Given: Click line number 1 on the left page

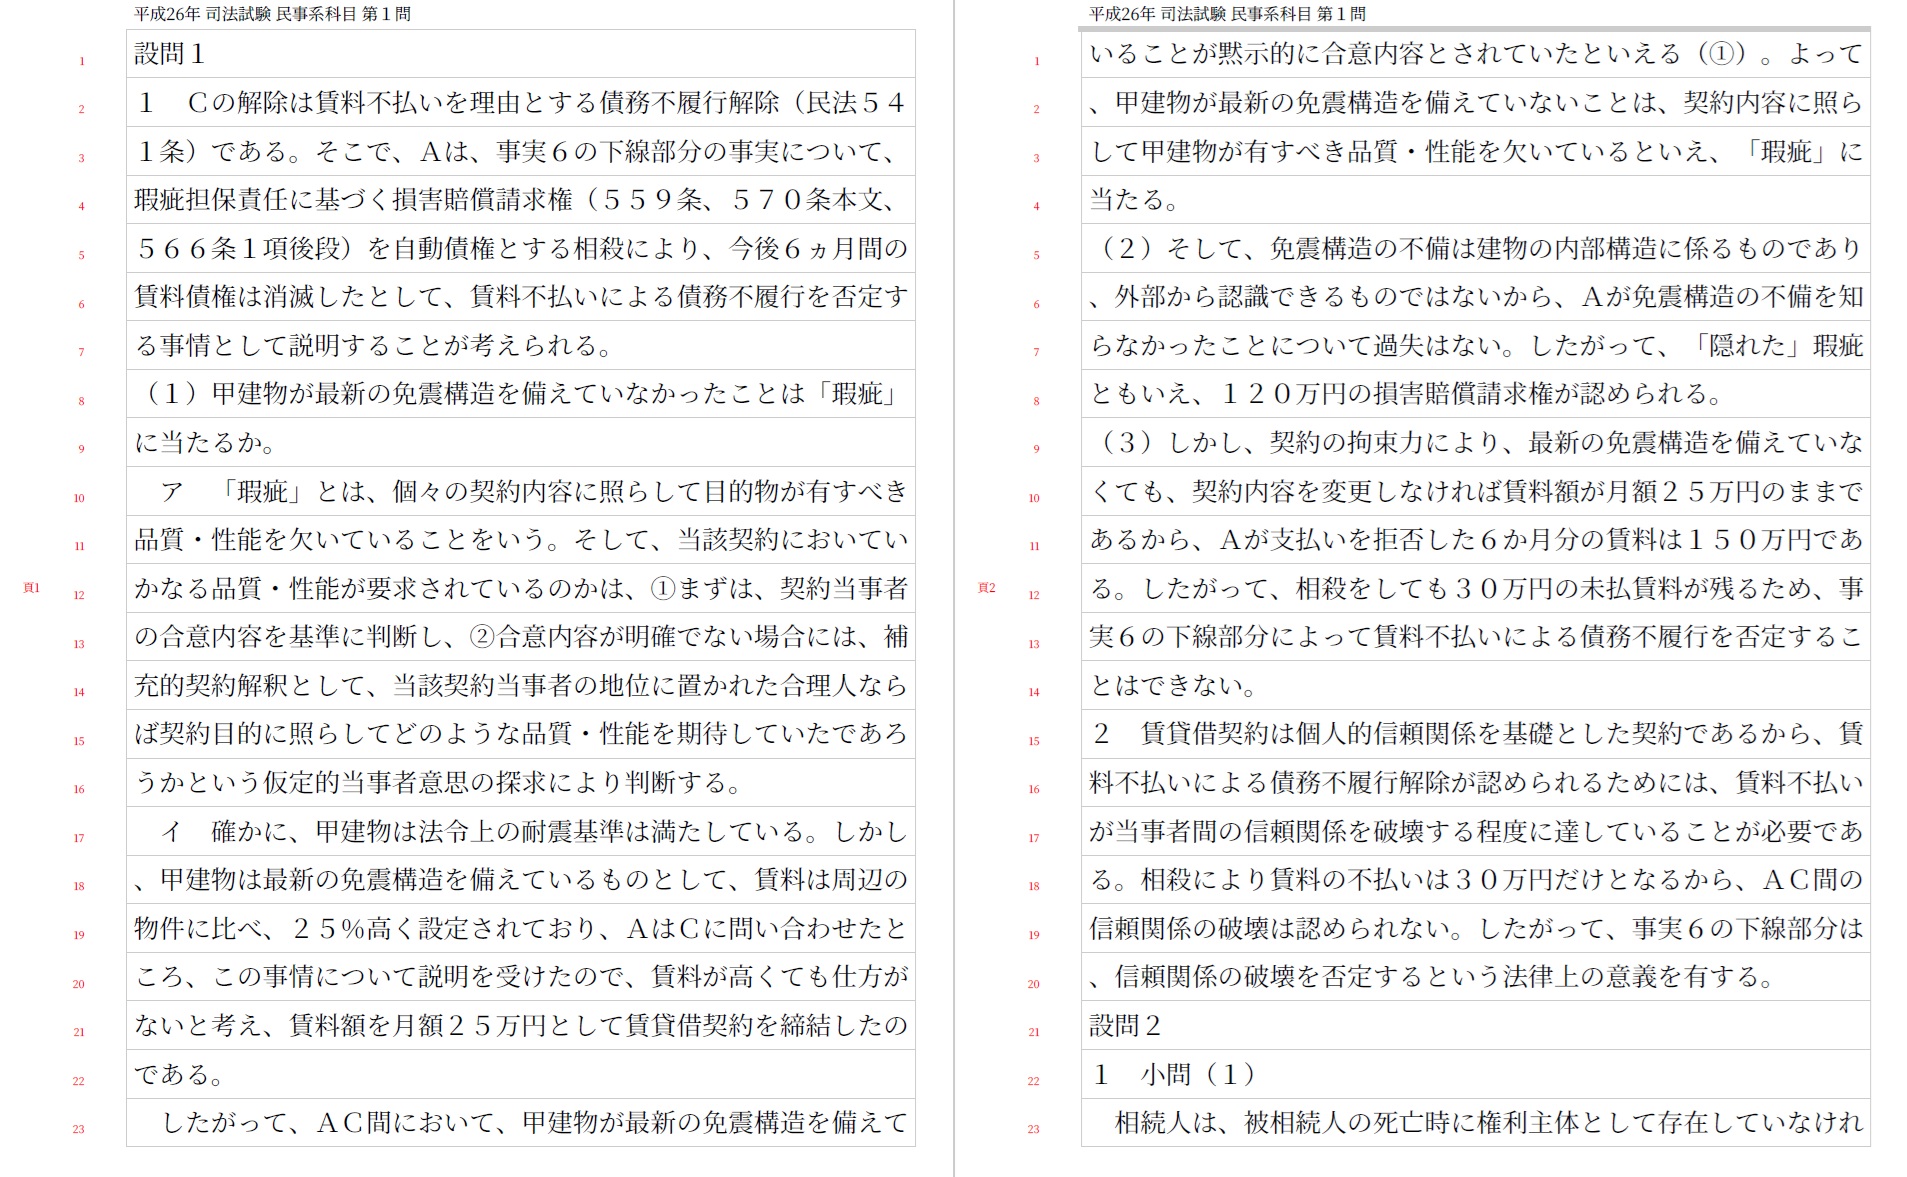Looking at the screenshot, I should click(x=82, y=62).
